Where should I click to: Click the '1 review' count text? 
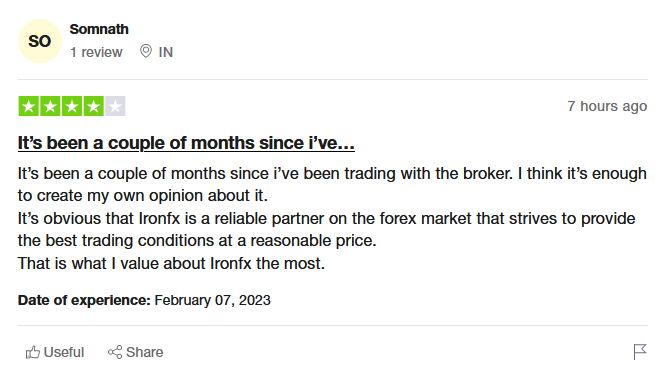point(96,52)
